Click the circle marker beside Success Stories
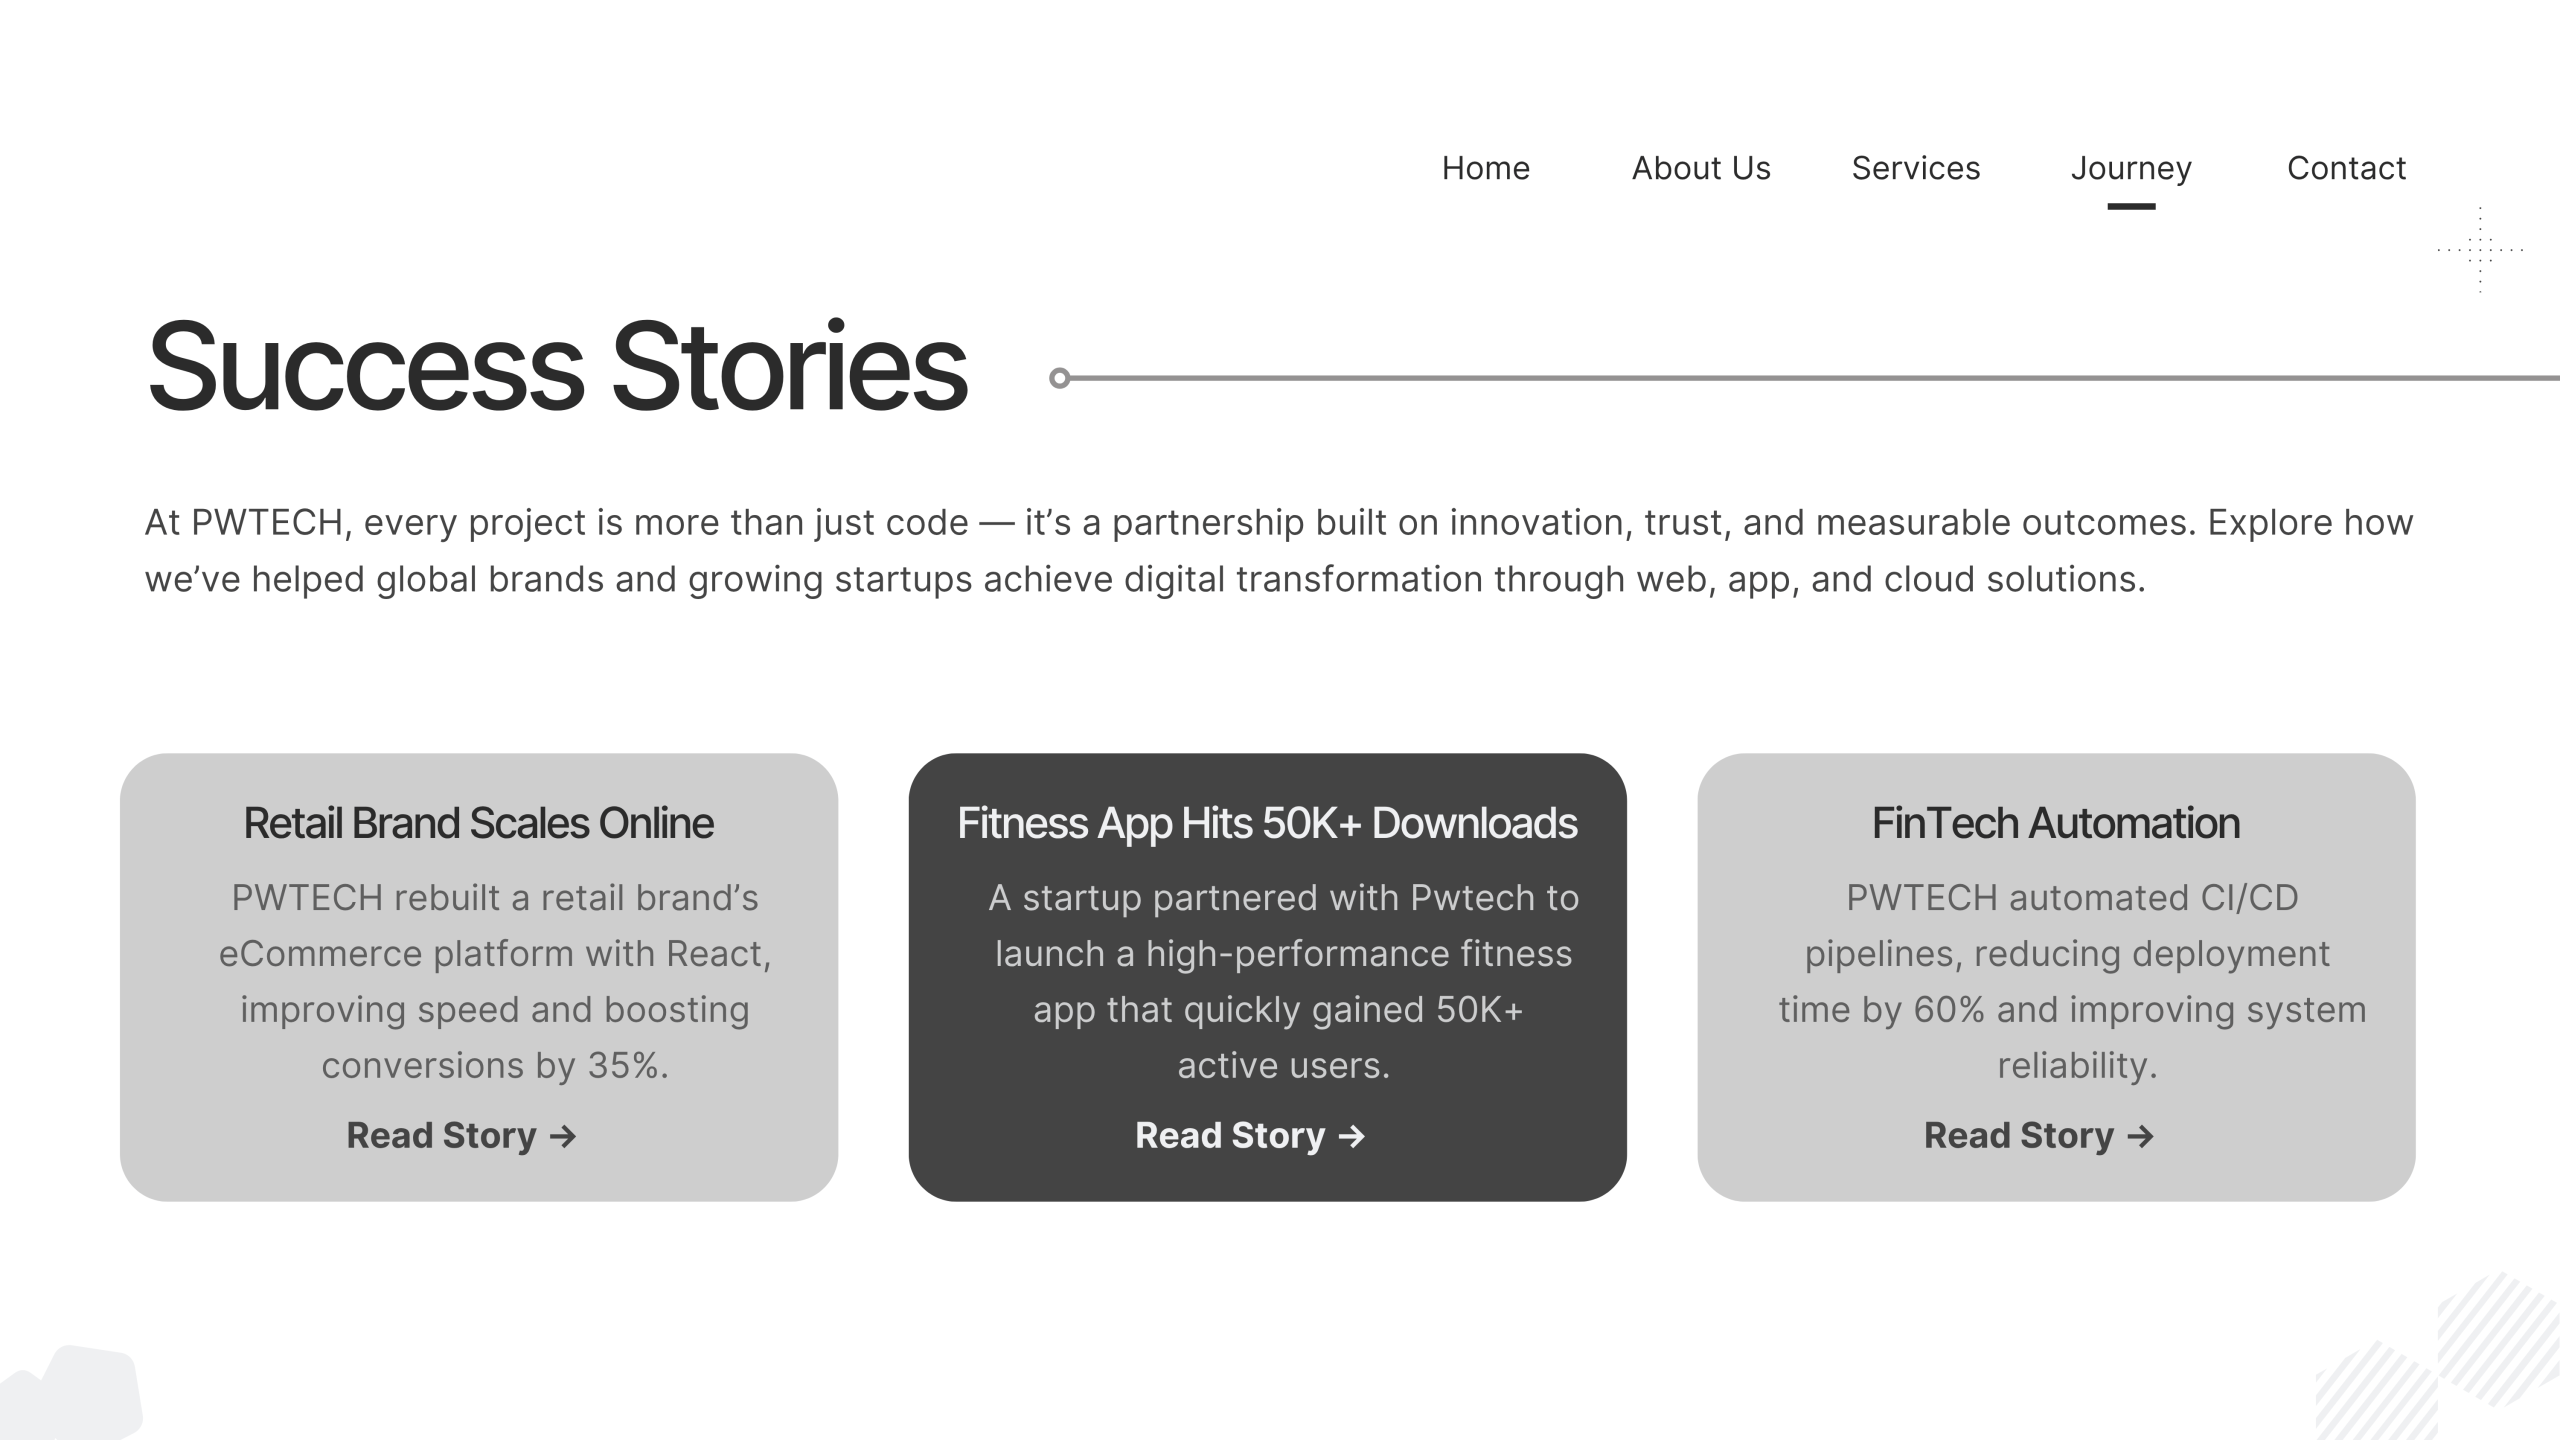The width and height of the screenshot is (2560, 1440). click(x=1060, y=378)
